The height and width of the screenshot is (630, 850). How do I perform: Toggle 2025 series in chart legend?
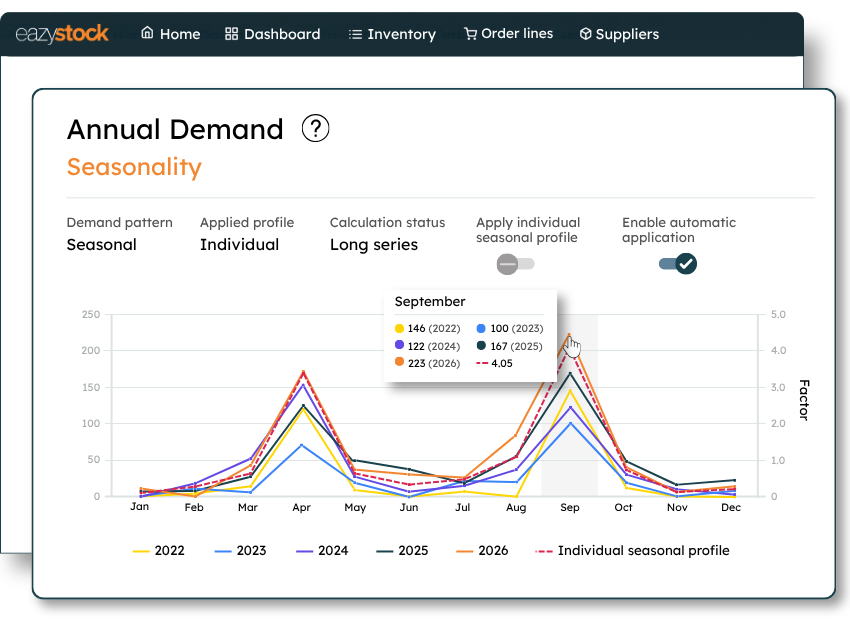402,551
